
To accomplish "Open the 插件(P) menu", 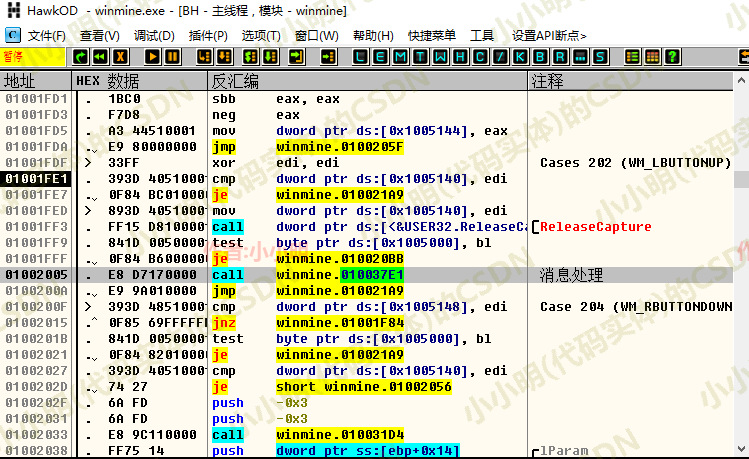I will pyautogui.click(x=208, y=36).
